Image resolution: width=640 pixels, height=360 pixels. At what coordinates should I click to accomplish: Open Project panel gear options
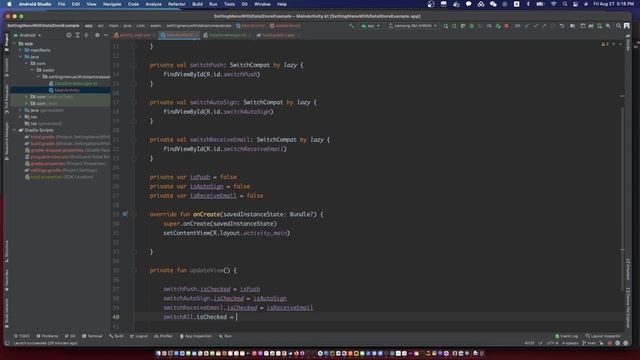[x=97, y=36]
